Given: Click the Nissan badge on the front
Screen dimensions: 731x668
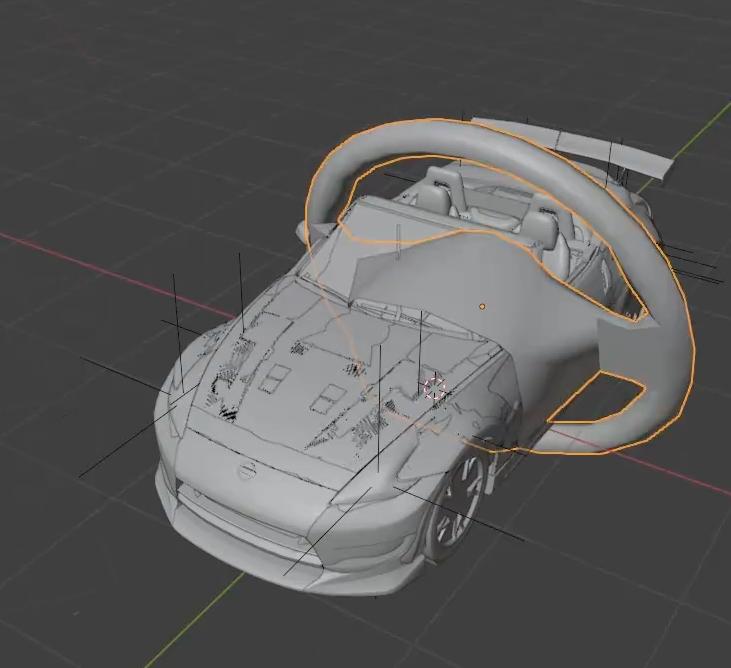Looking at the screenshot, I should pos(247,470).
